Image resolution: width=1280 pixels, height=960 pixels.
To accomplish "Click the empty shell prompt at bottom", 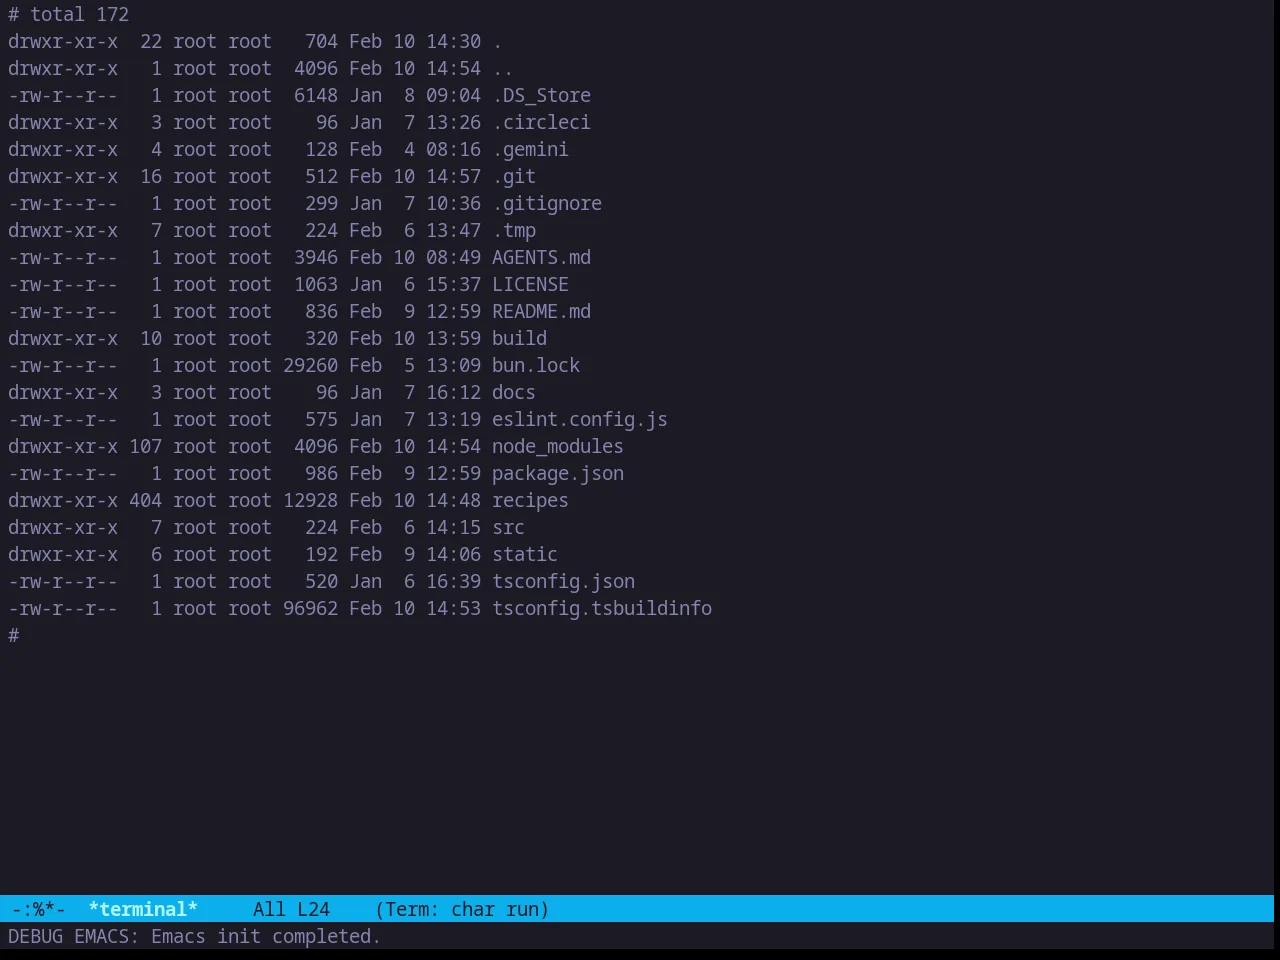I will coord(14,635).
